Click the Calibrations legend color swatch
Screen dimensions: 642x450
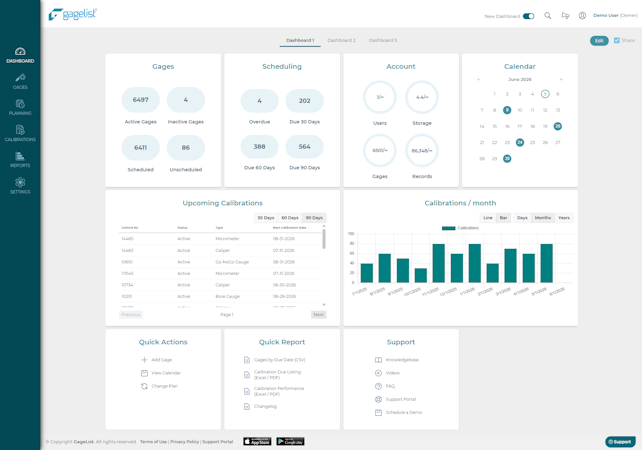click(449, 228)
